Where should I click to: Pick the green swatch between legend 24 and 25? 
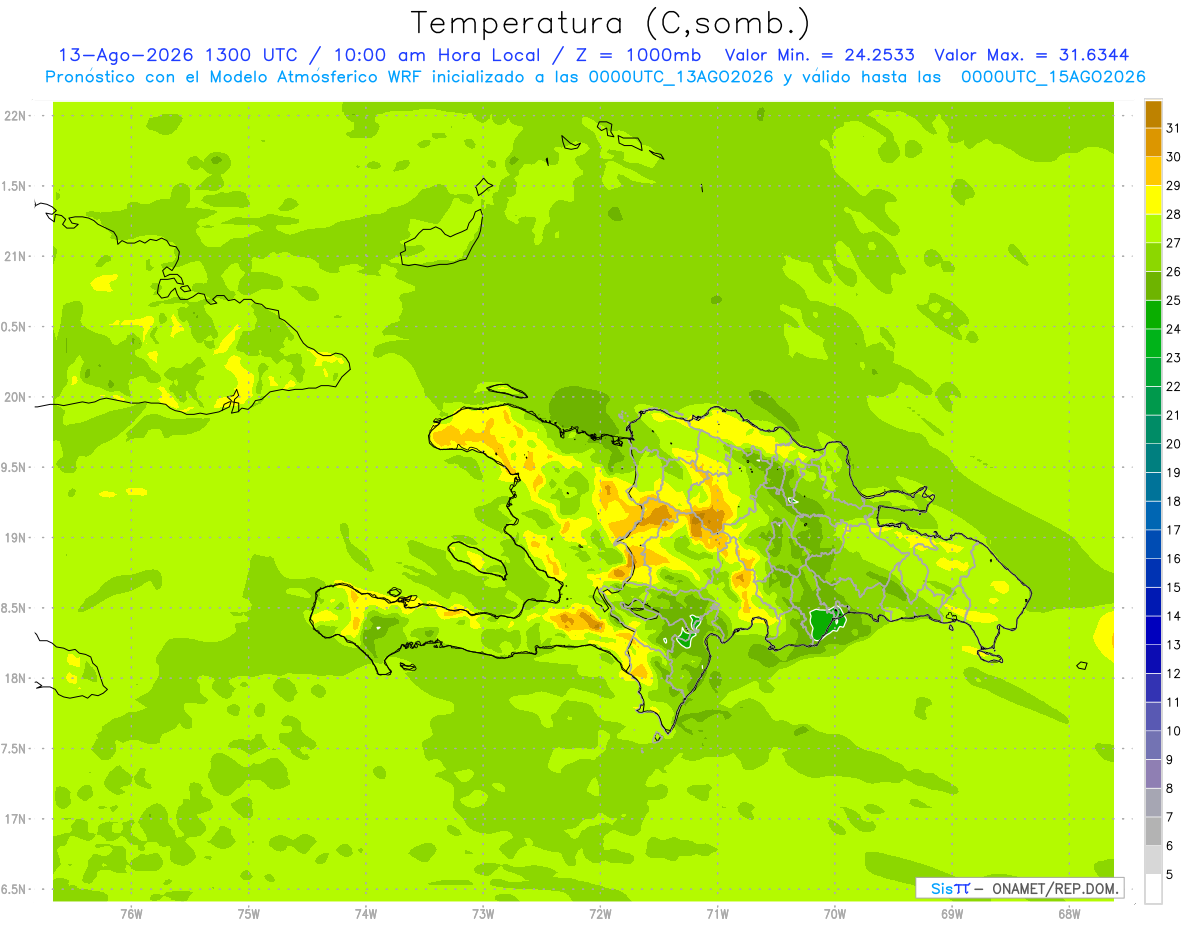[x=1153, y=315]
